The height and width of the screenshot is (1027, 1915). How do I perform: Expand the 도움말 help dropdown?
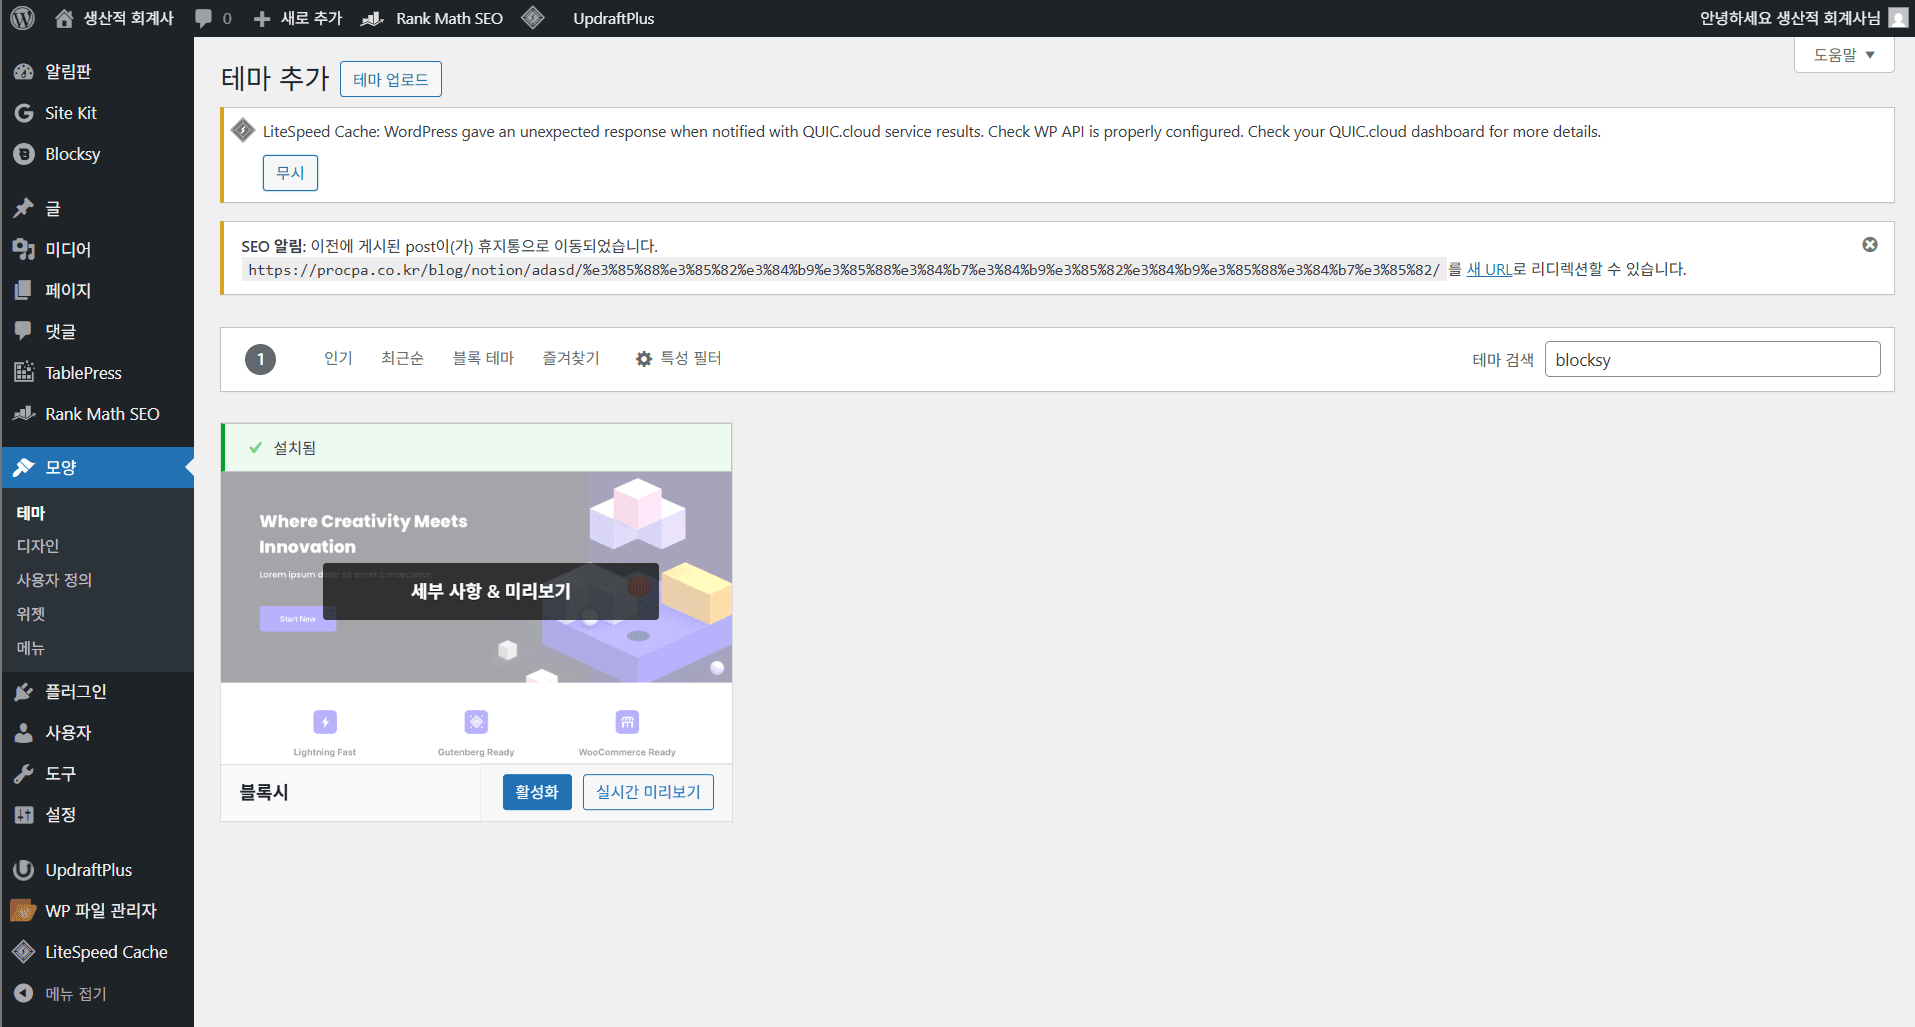coord(1844,55)
